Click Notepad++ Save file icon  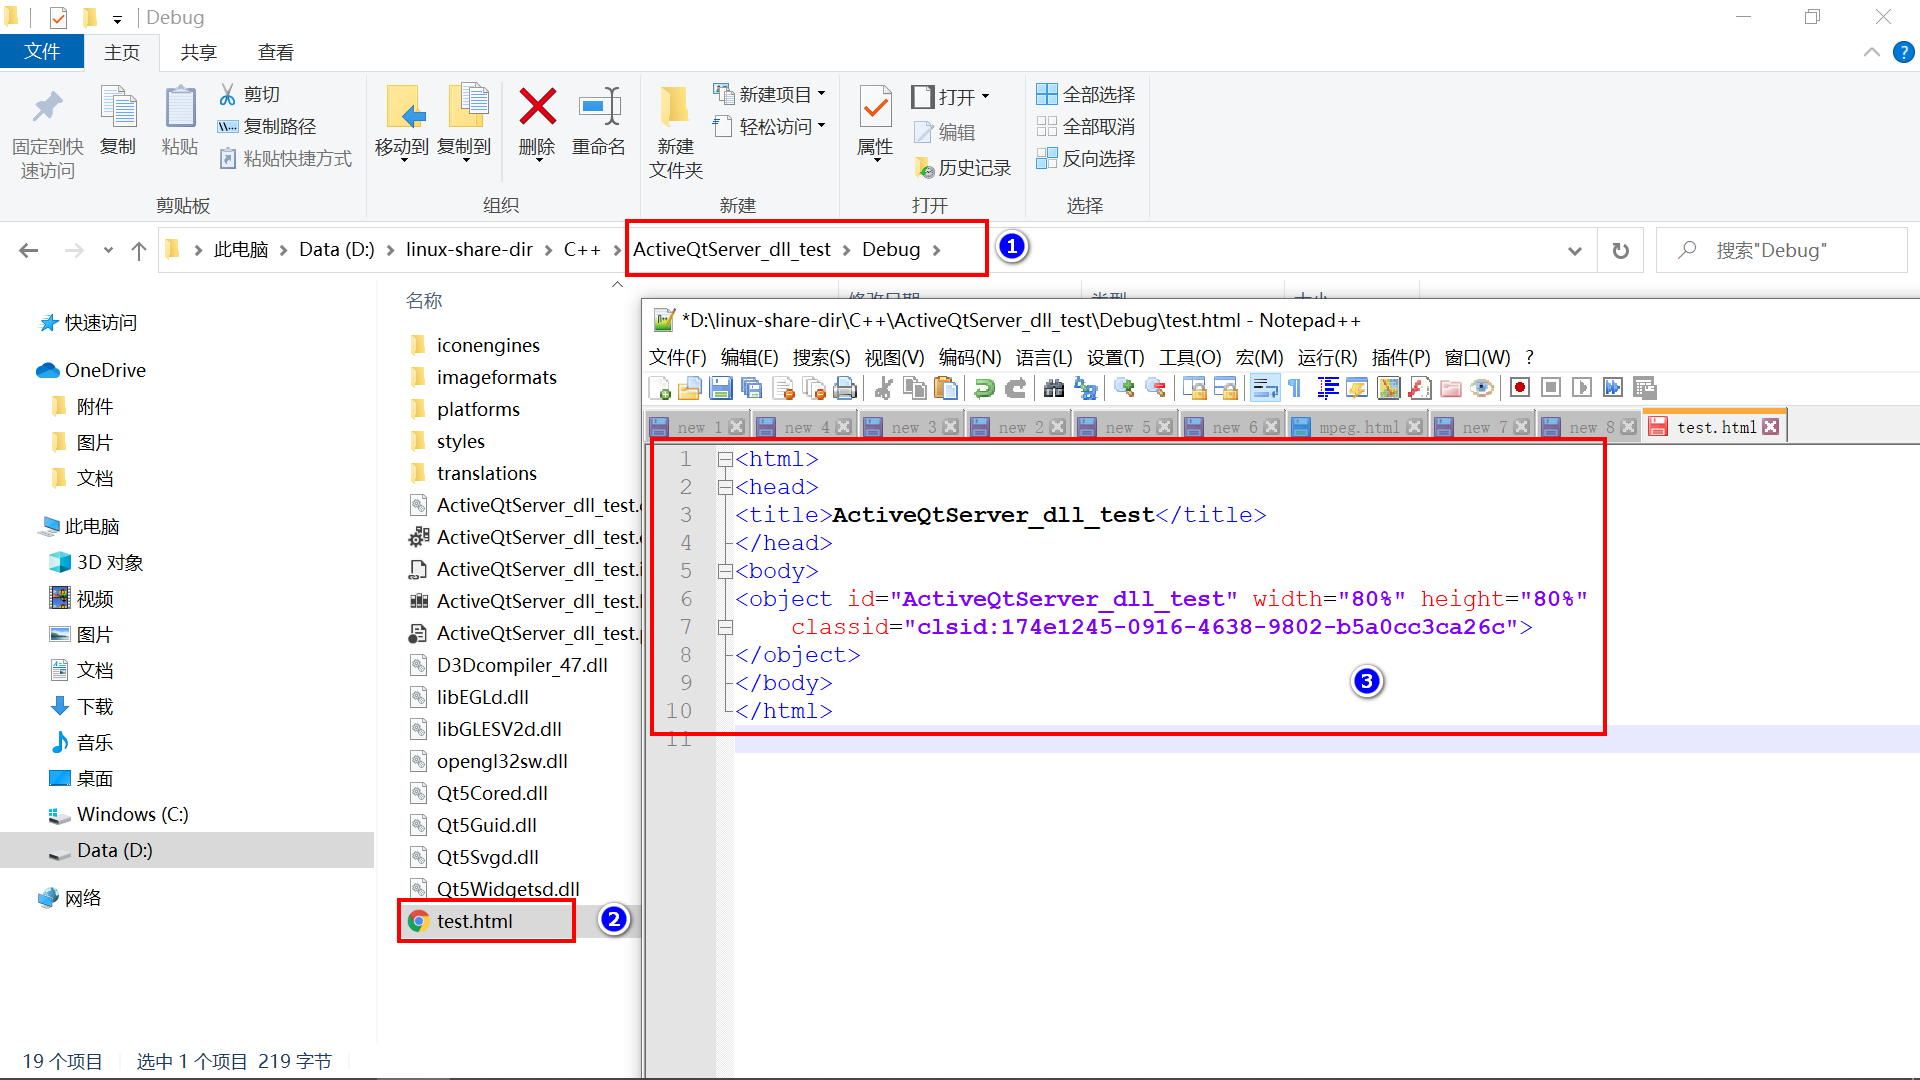[720, 388]
